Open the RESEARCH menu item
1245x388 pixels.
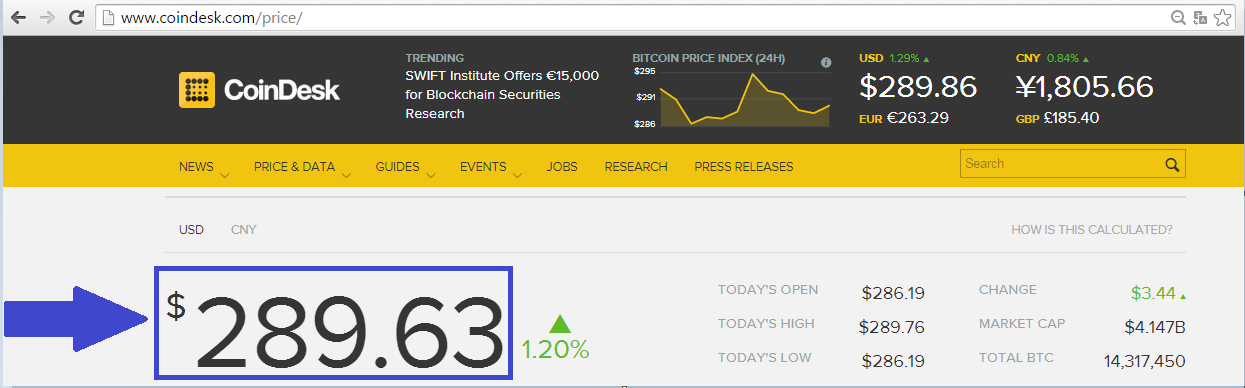[636, 167]
